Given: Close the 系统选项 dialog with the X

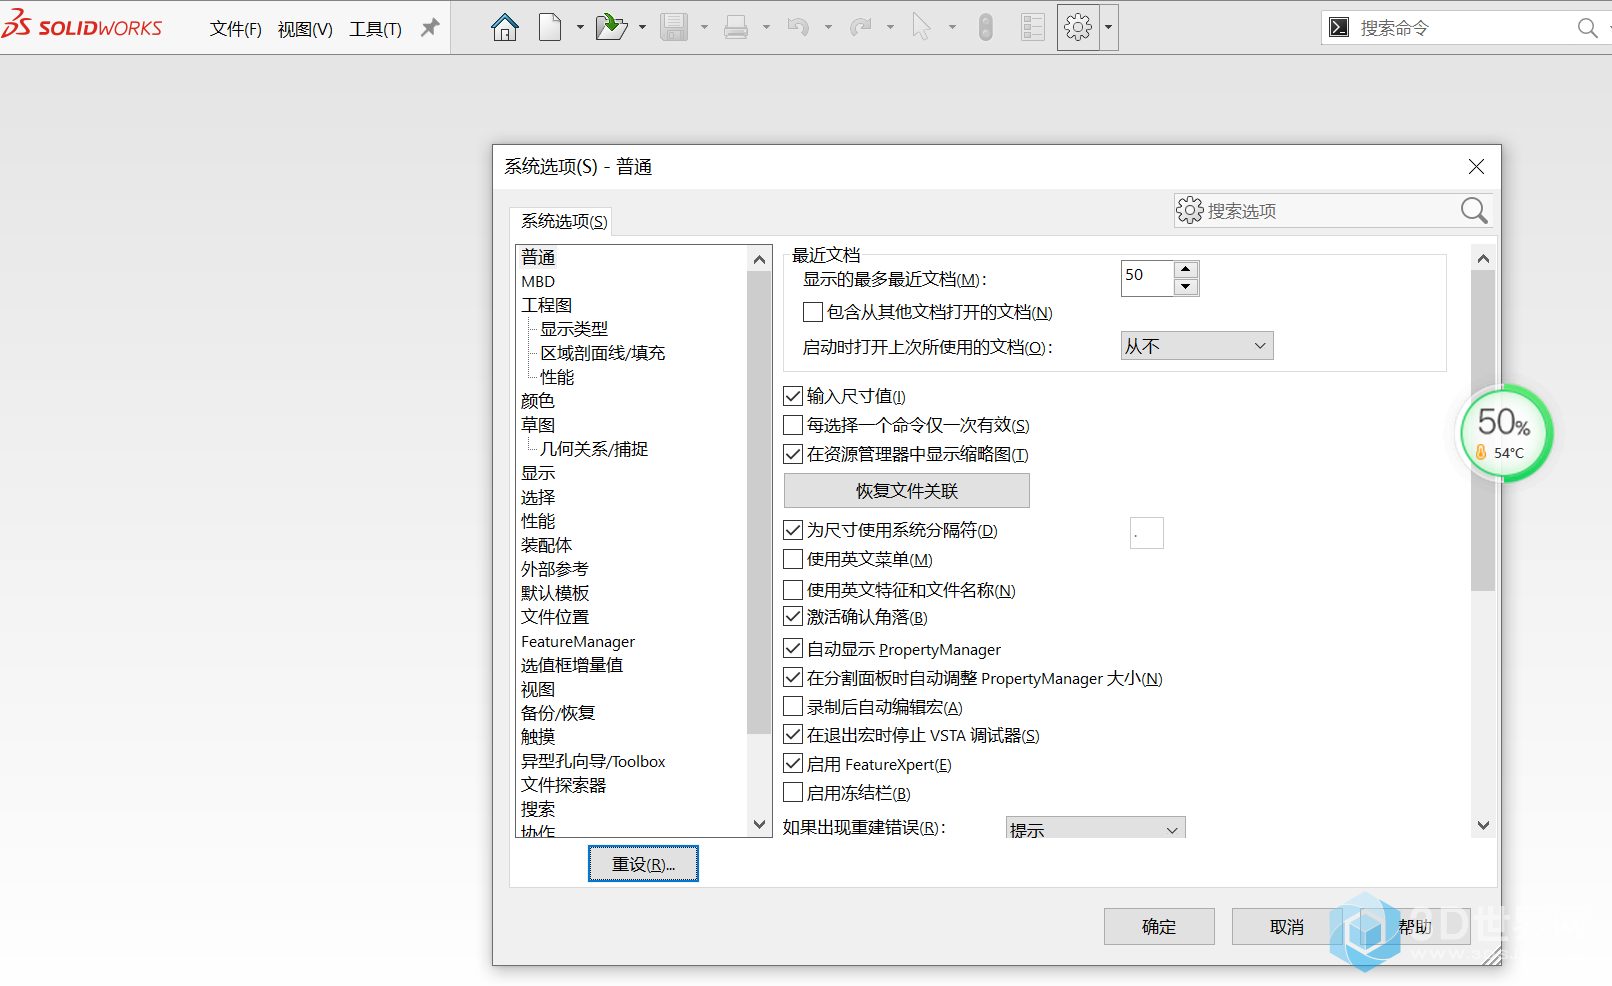Looking at the screenshot, I should [x=1476, y=166].
